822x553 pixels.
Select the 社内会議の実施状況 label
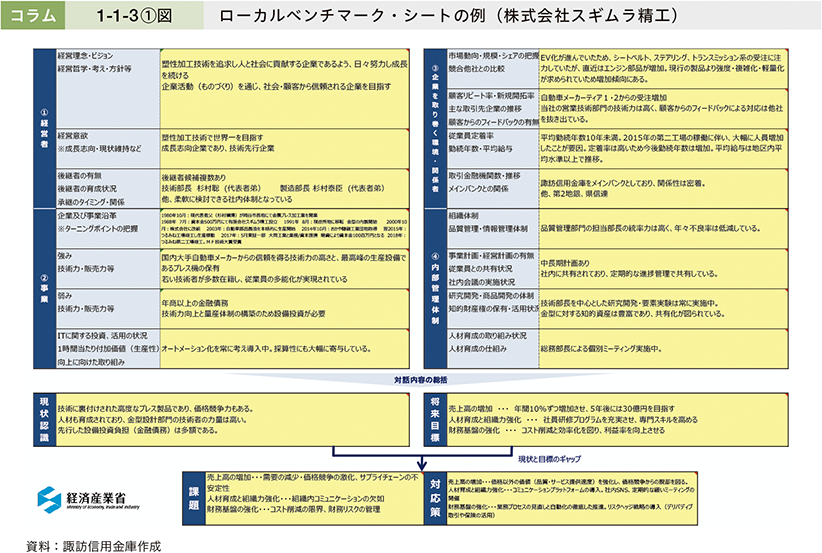point(481,282)
